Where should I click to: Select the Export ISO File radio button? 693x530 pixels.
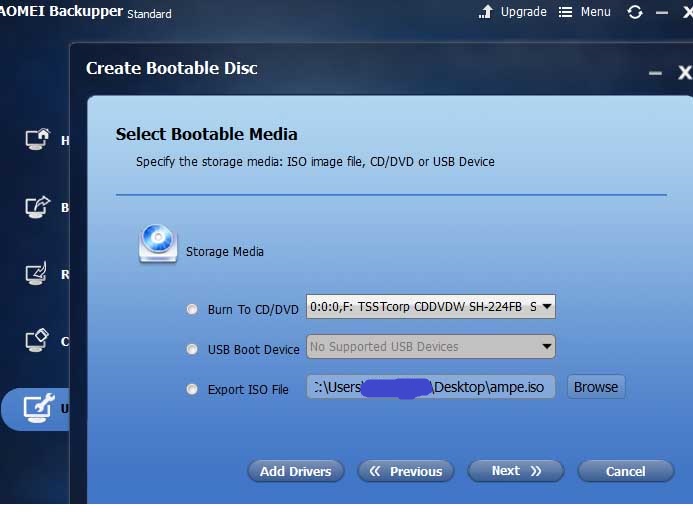[x=192, y=389]
